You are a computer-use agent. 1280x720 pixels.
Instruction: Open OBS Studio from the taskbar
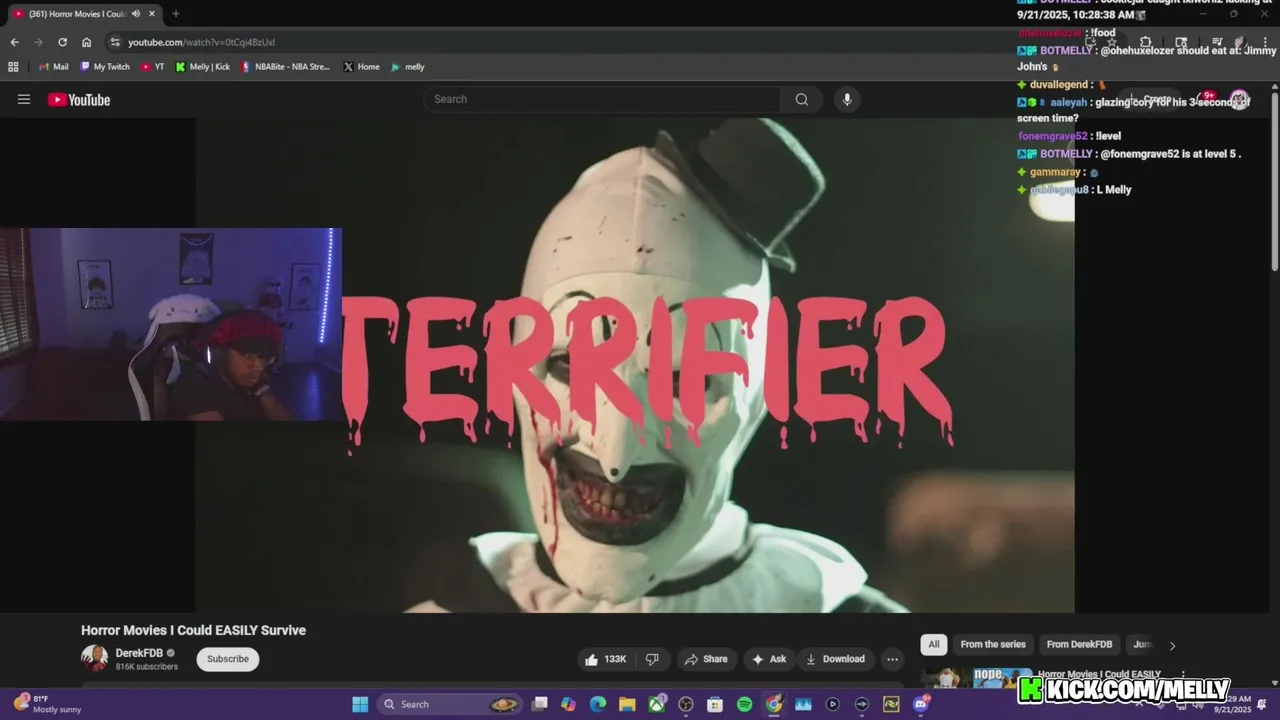click(x=686, y=704)
